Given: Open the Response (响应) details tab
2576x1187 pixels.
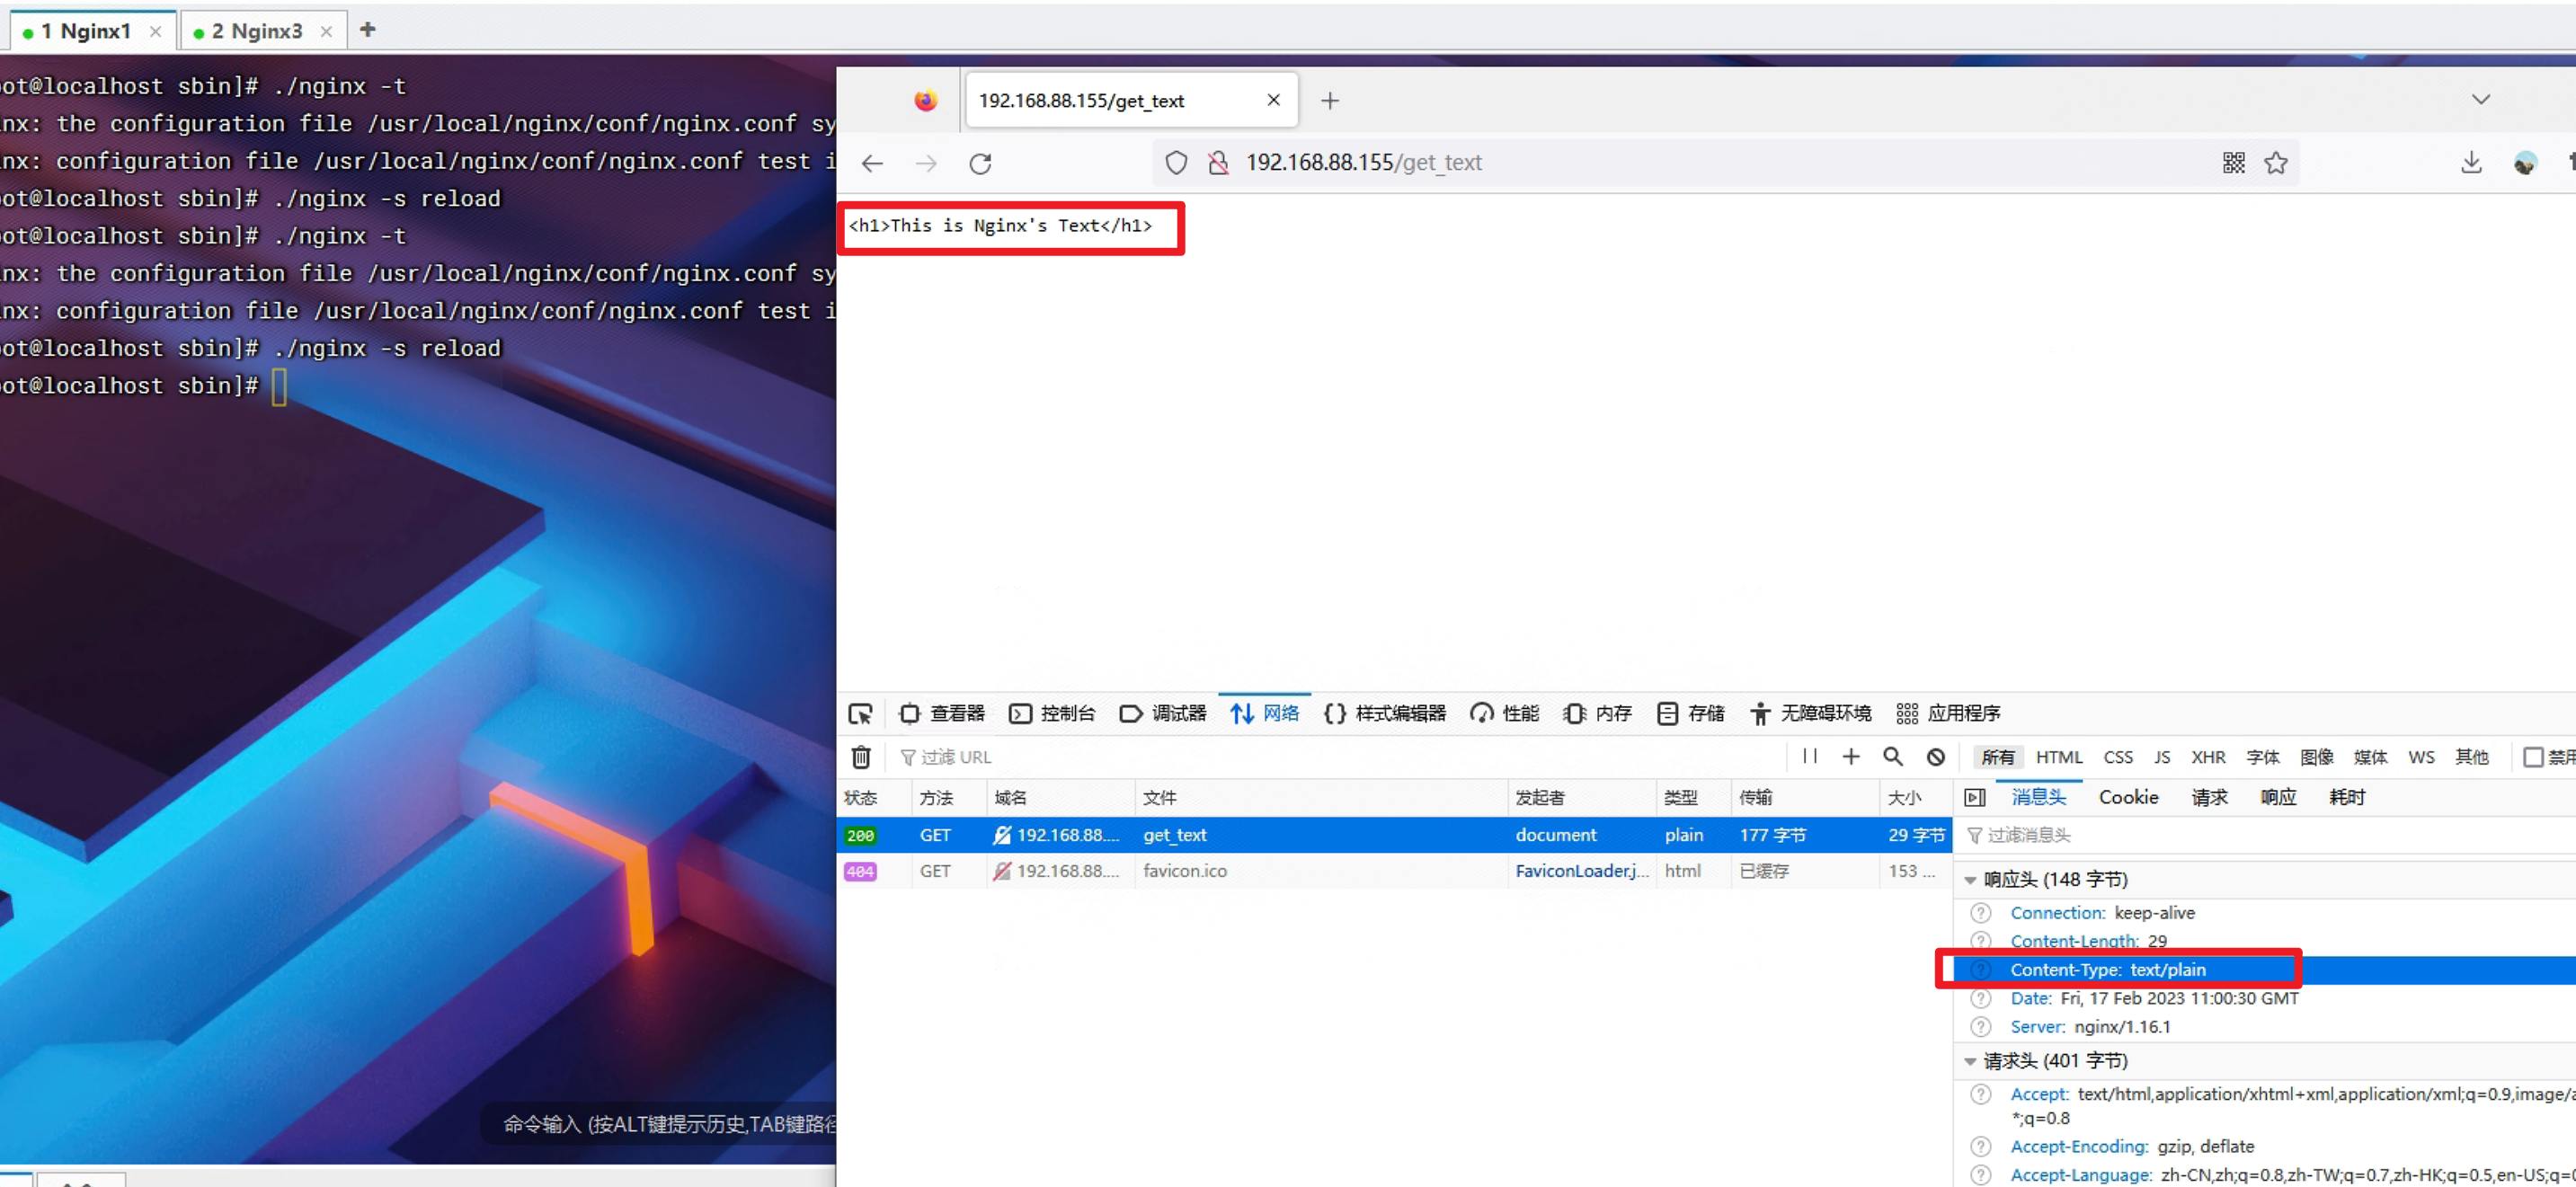Looking at the screenshot, I should coord(2278,797).
